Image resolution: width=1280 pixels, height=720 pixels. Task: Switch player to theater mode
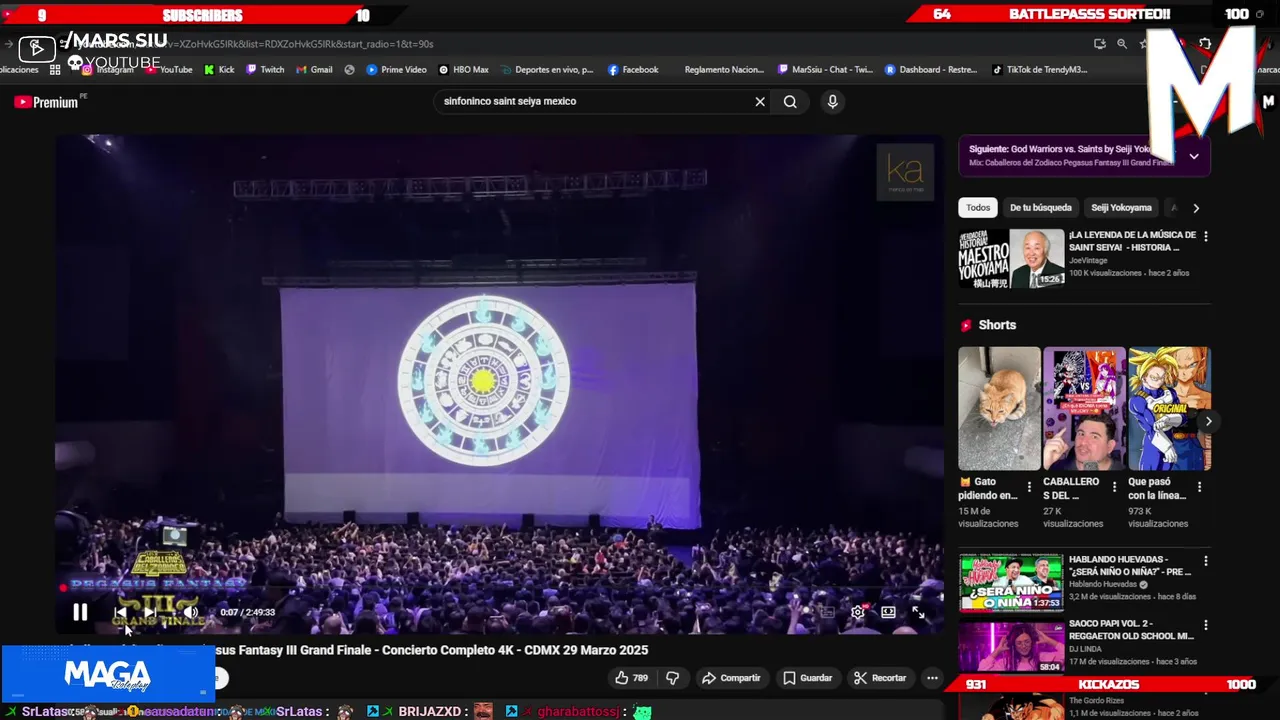click(888, 612)
